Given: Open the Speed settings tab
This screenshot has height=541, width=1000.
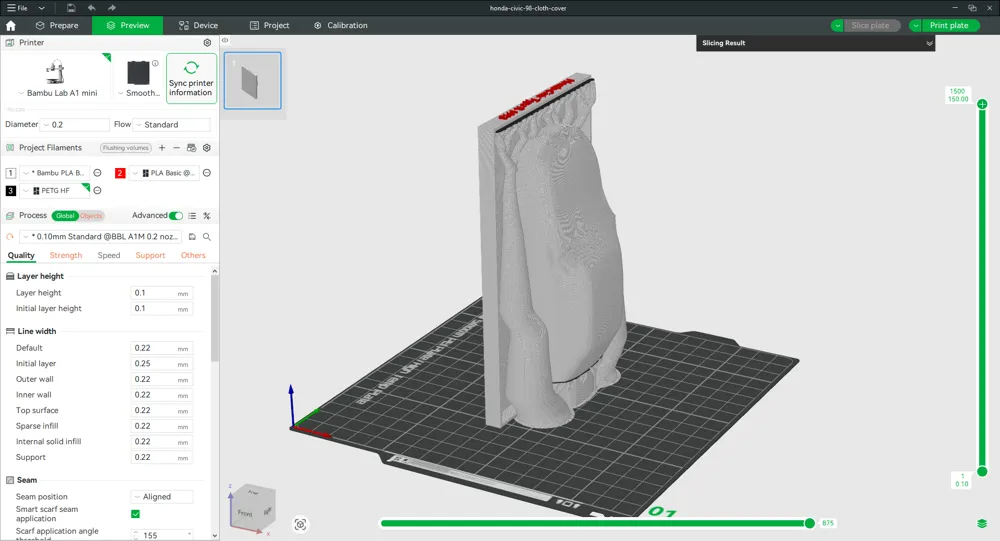Looking at the screenshot, I should [x=108, y=255].
